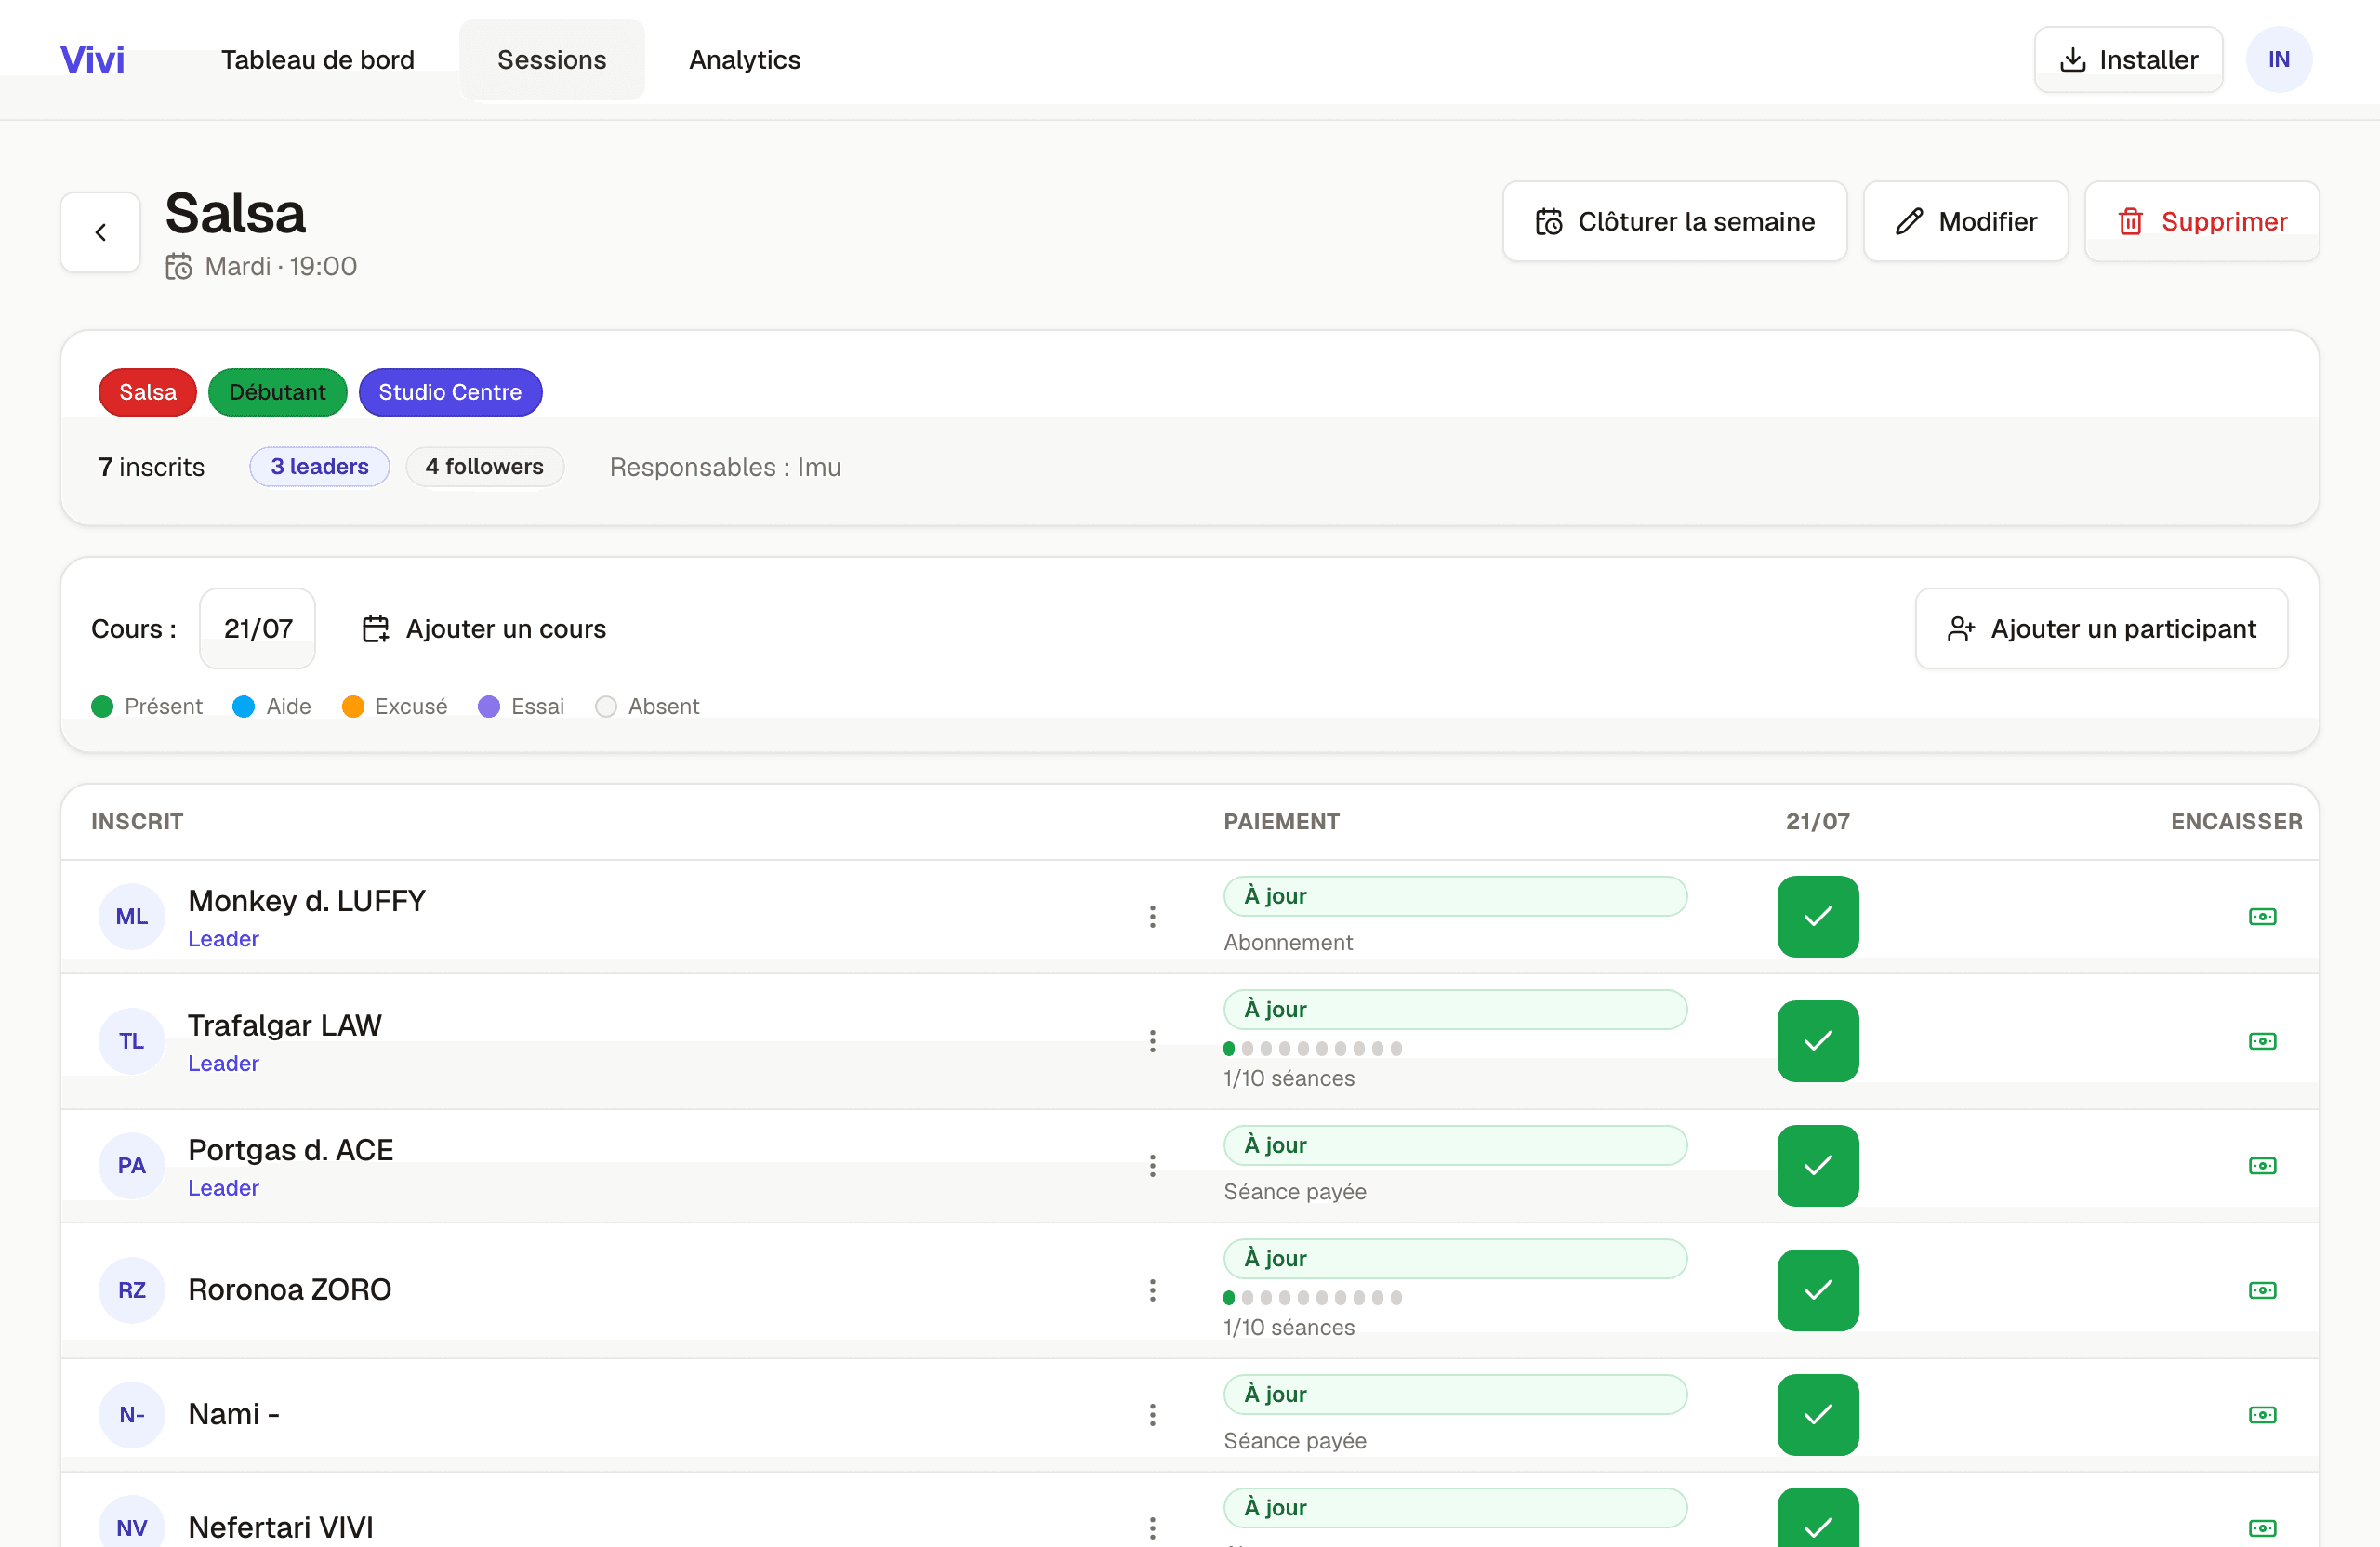
Task: Open the Tableau de bord tab
Action: pos(317,60)
